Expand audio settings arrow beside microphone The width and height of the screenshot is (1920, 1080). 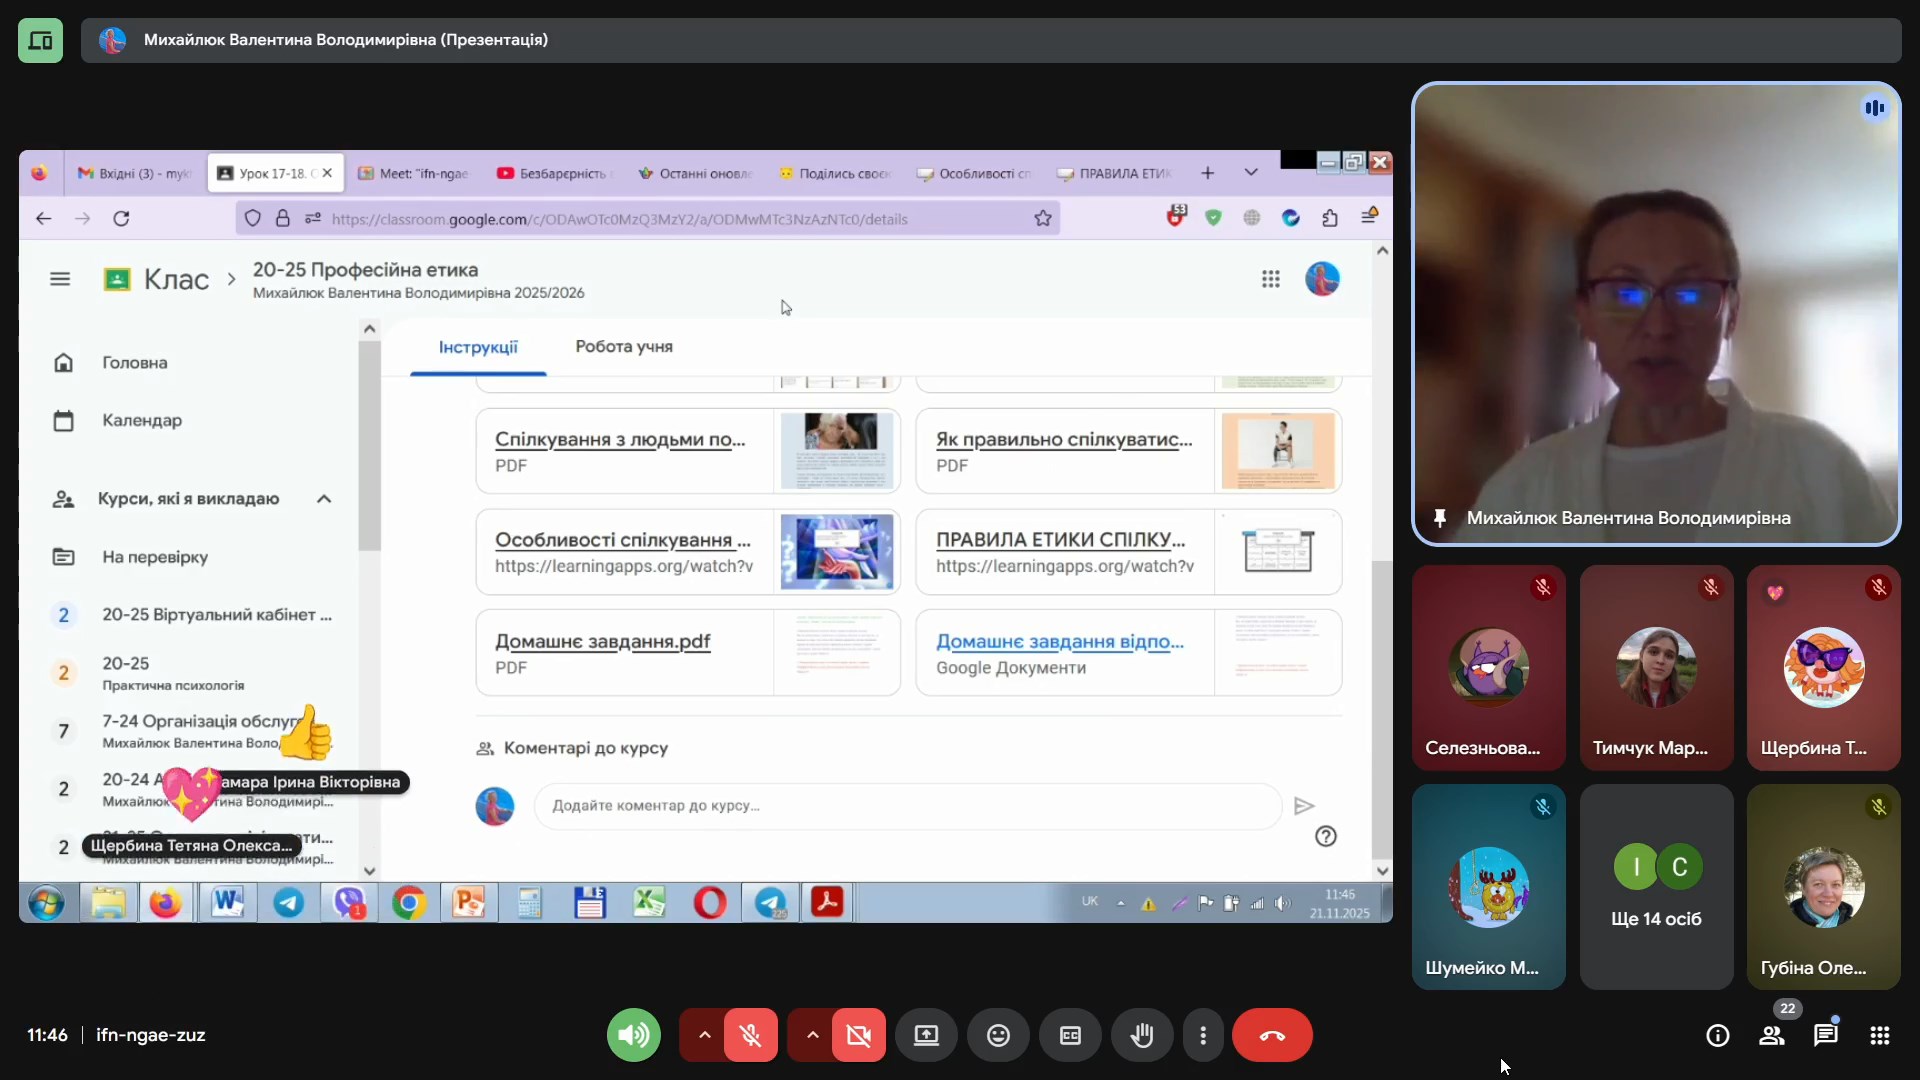pyautogui.click(x=704, y=1035)
